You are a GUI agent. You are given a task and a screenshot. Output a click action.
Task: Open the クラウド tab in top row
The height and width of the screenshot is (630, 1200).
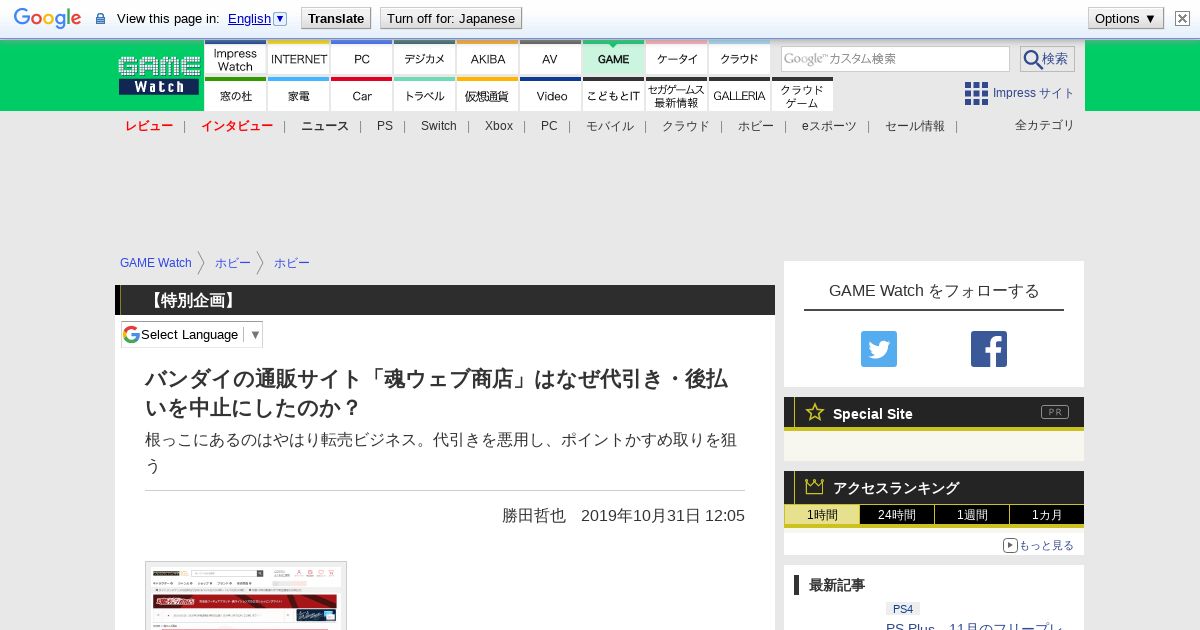click(740, 59)
